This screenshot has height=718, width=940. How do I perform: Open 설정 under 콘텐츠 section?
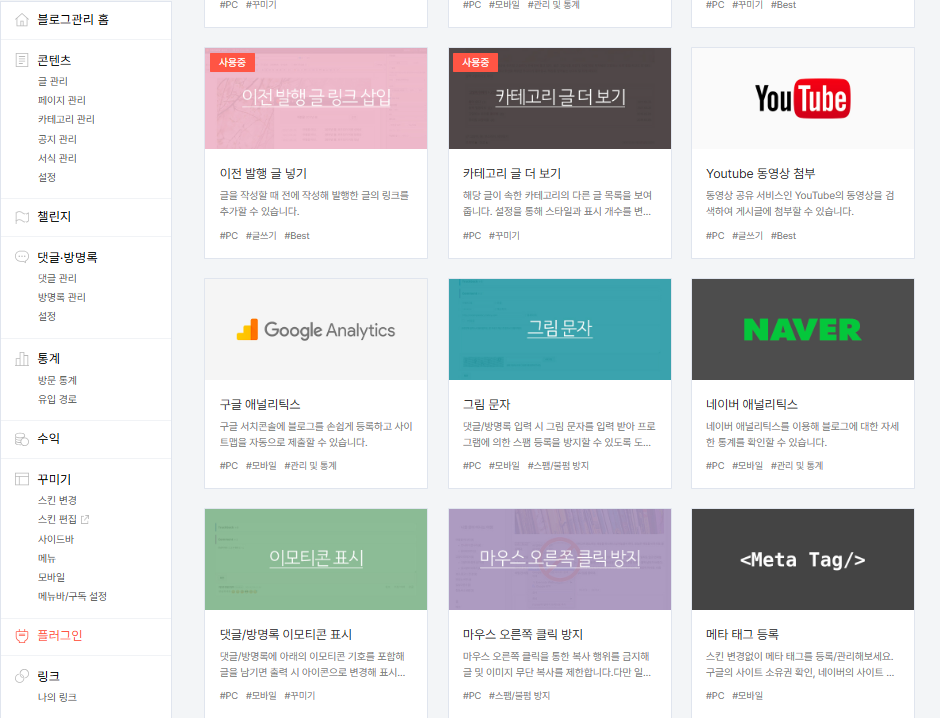point(47,177)
